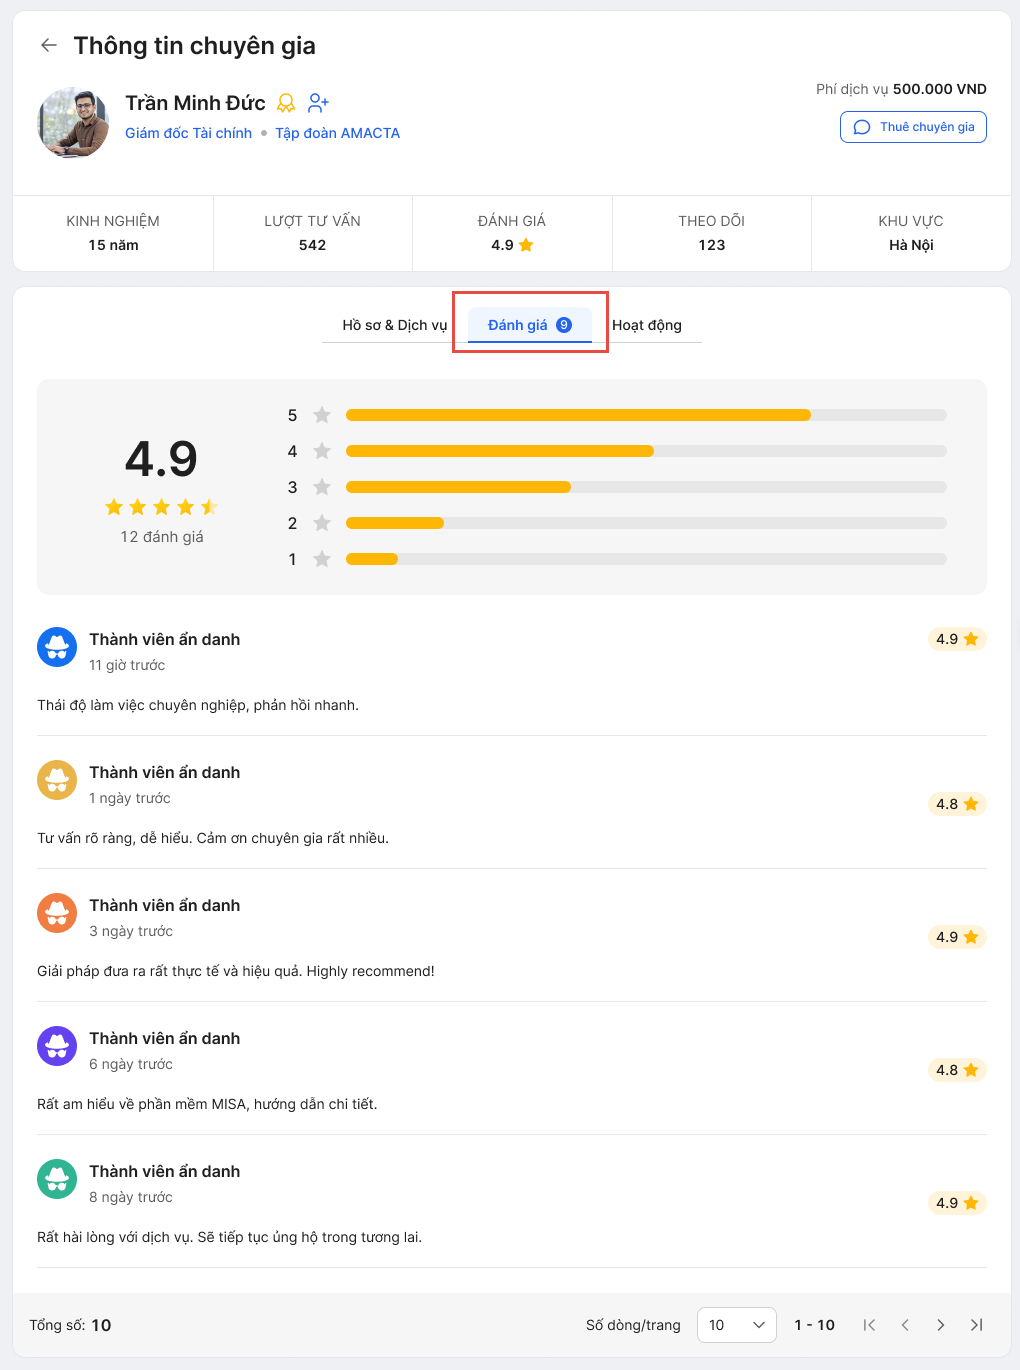Image resolution: width=1020 pixels, height=1370 pixels.
Task: Click the Thuê chuyên gia button
Action: [x=913, y=127]
